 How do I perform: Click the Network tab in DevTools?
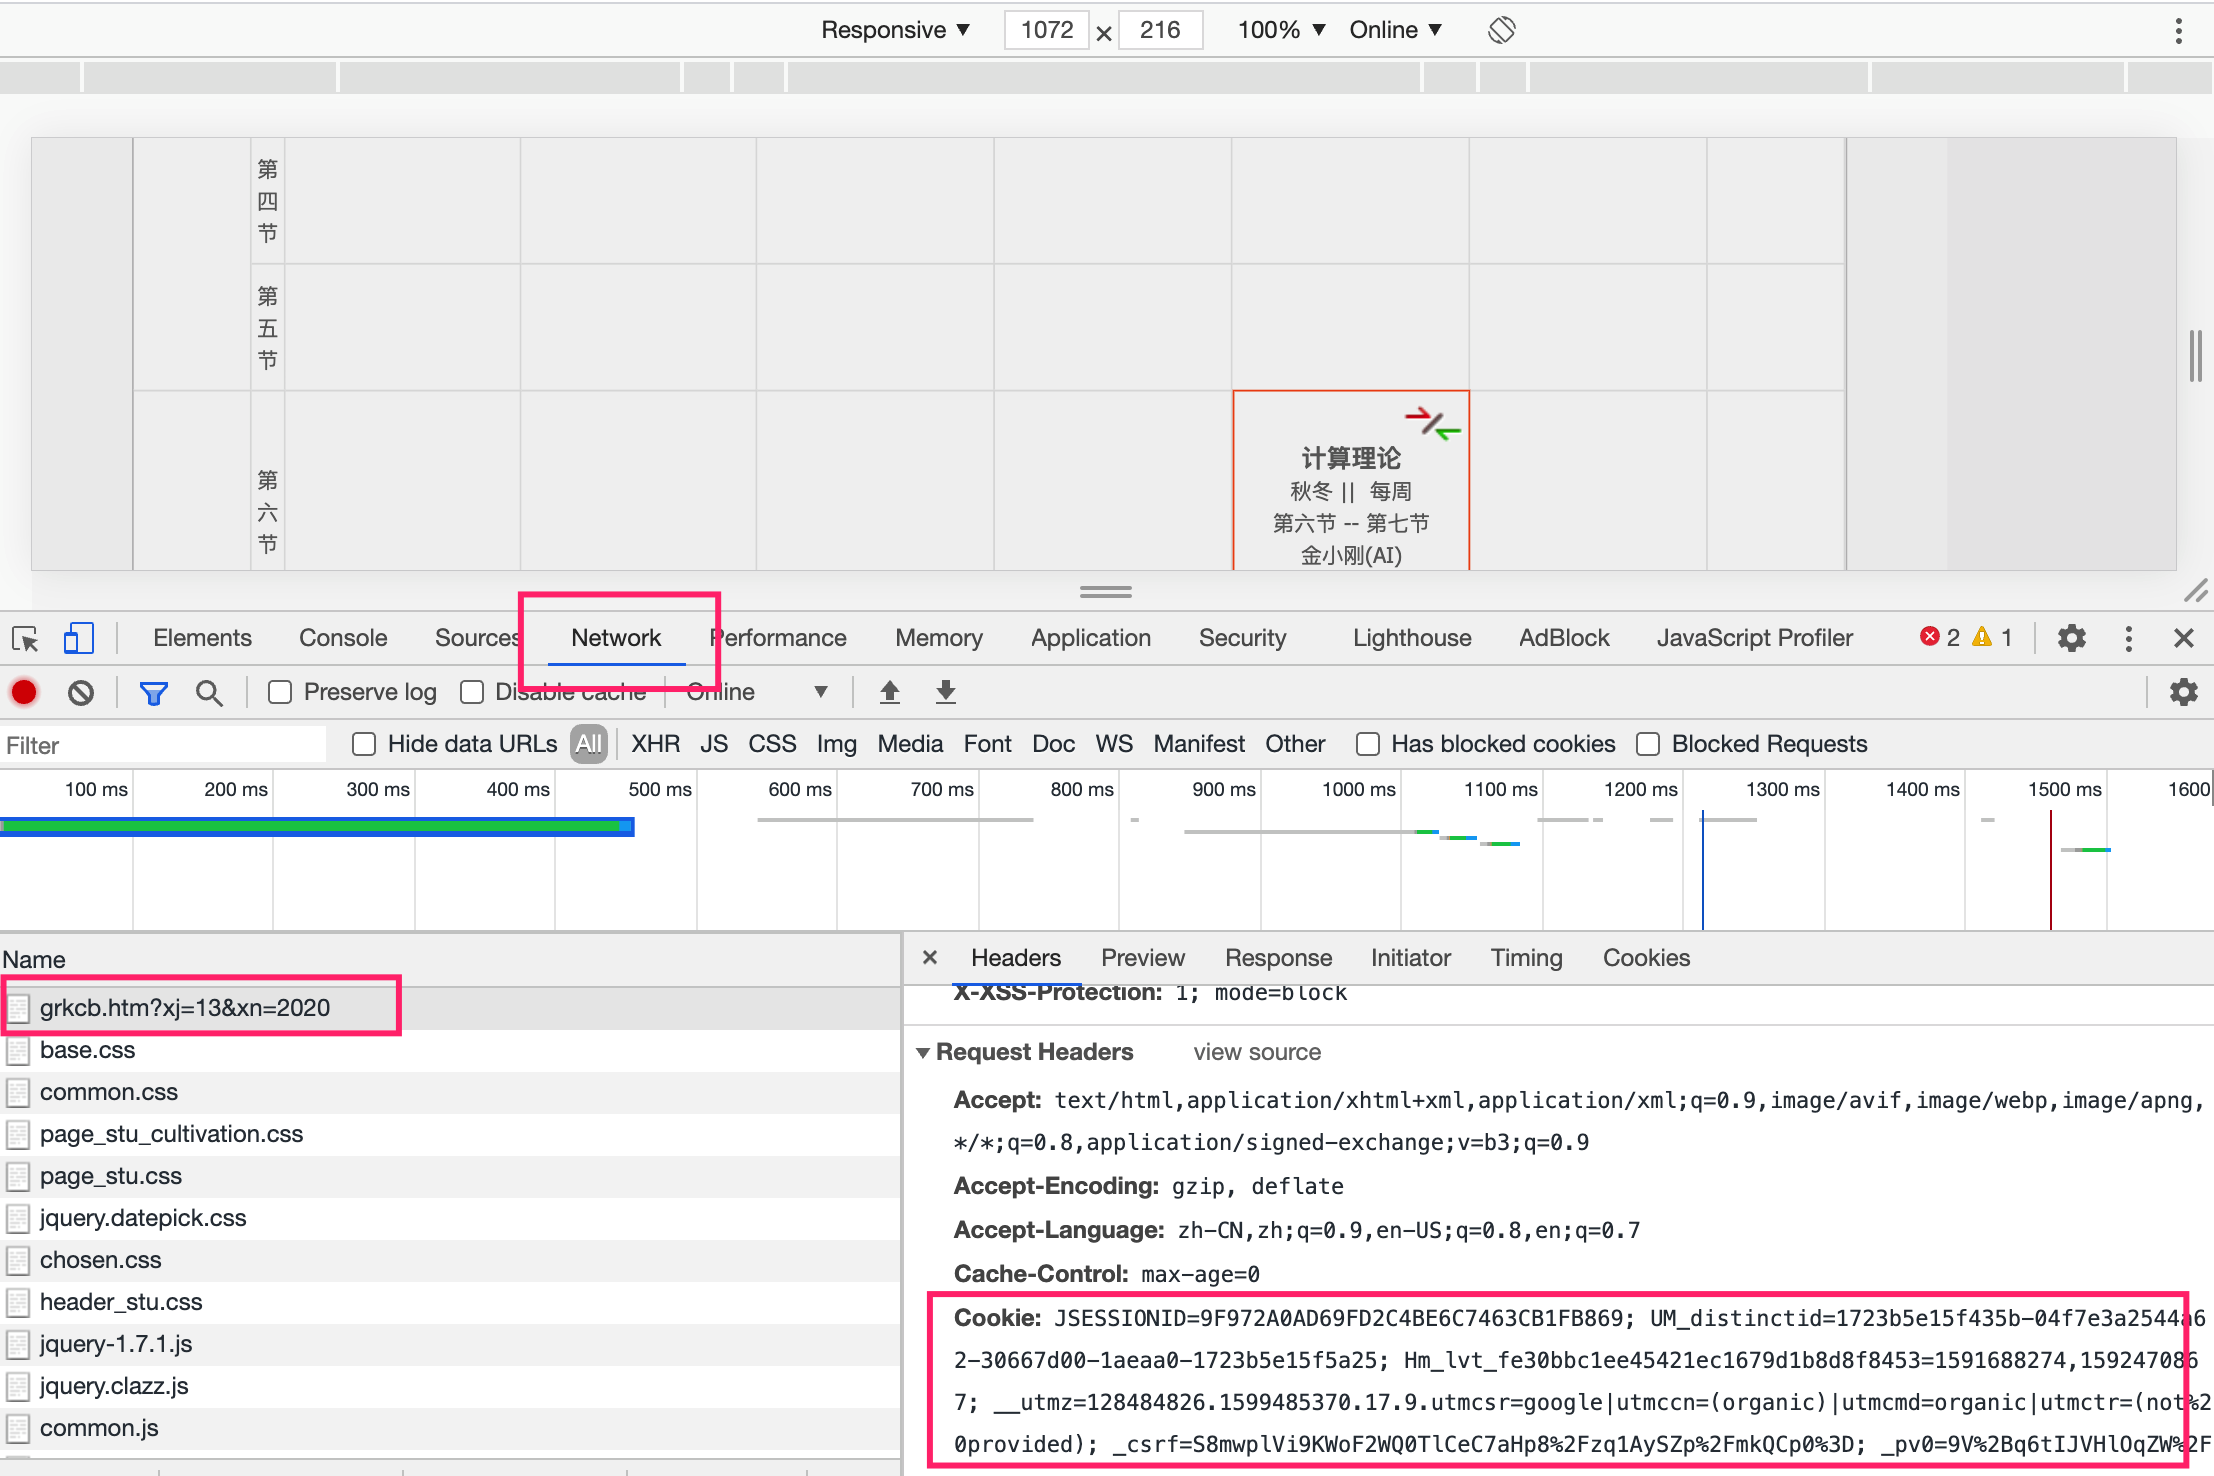(616, 638)
